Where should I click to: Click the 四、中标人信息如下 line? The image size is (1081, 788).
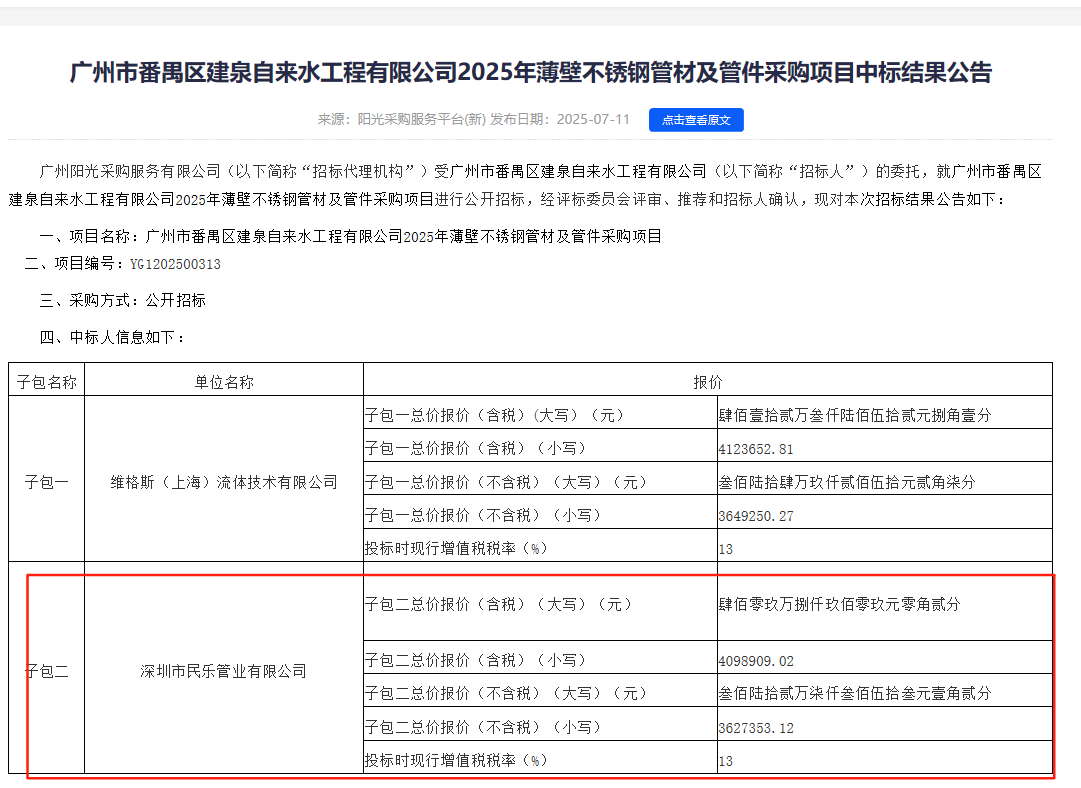click(112, 337)
